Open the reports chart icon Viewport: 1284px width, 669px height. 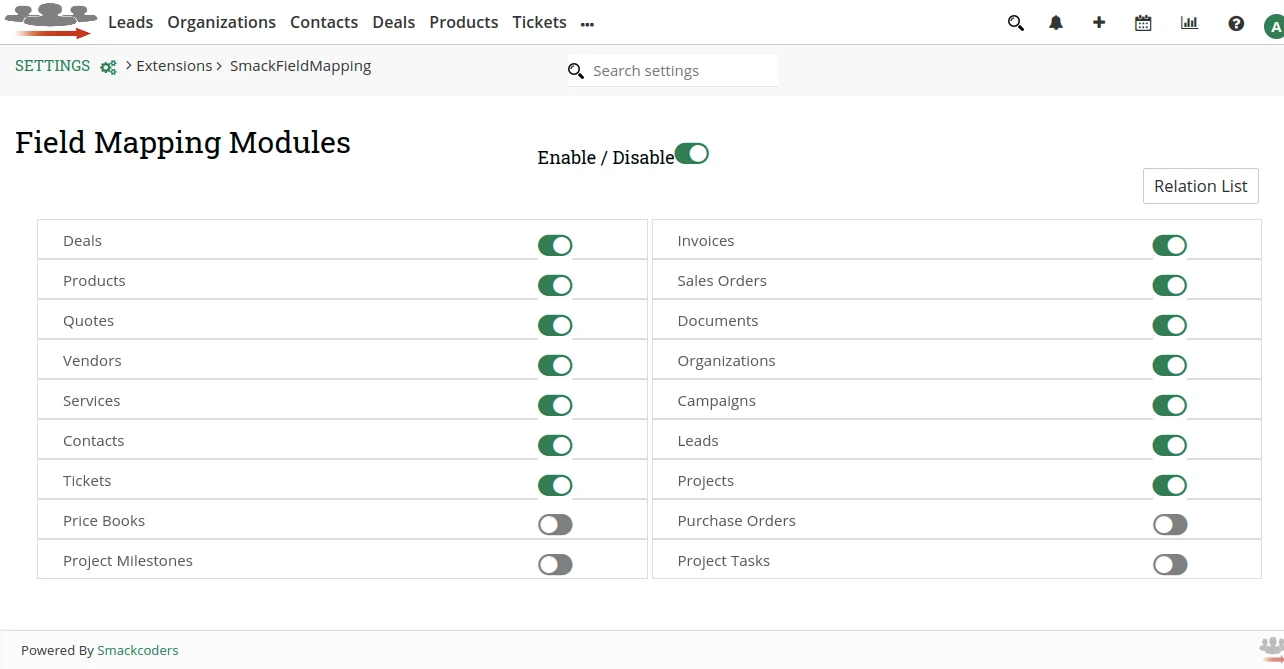click(1189, 23)
